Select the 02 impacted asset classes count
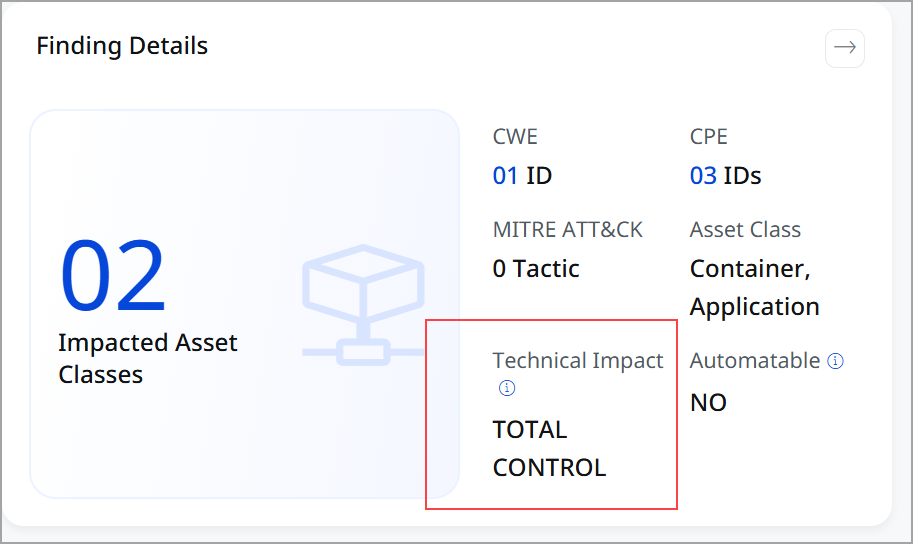913x544 pixels. (113, 275)
